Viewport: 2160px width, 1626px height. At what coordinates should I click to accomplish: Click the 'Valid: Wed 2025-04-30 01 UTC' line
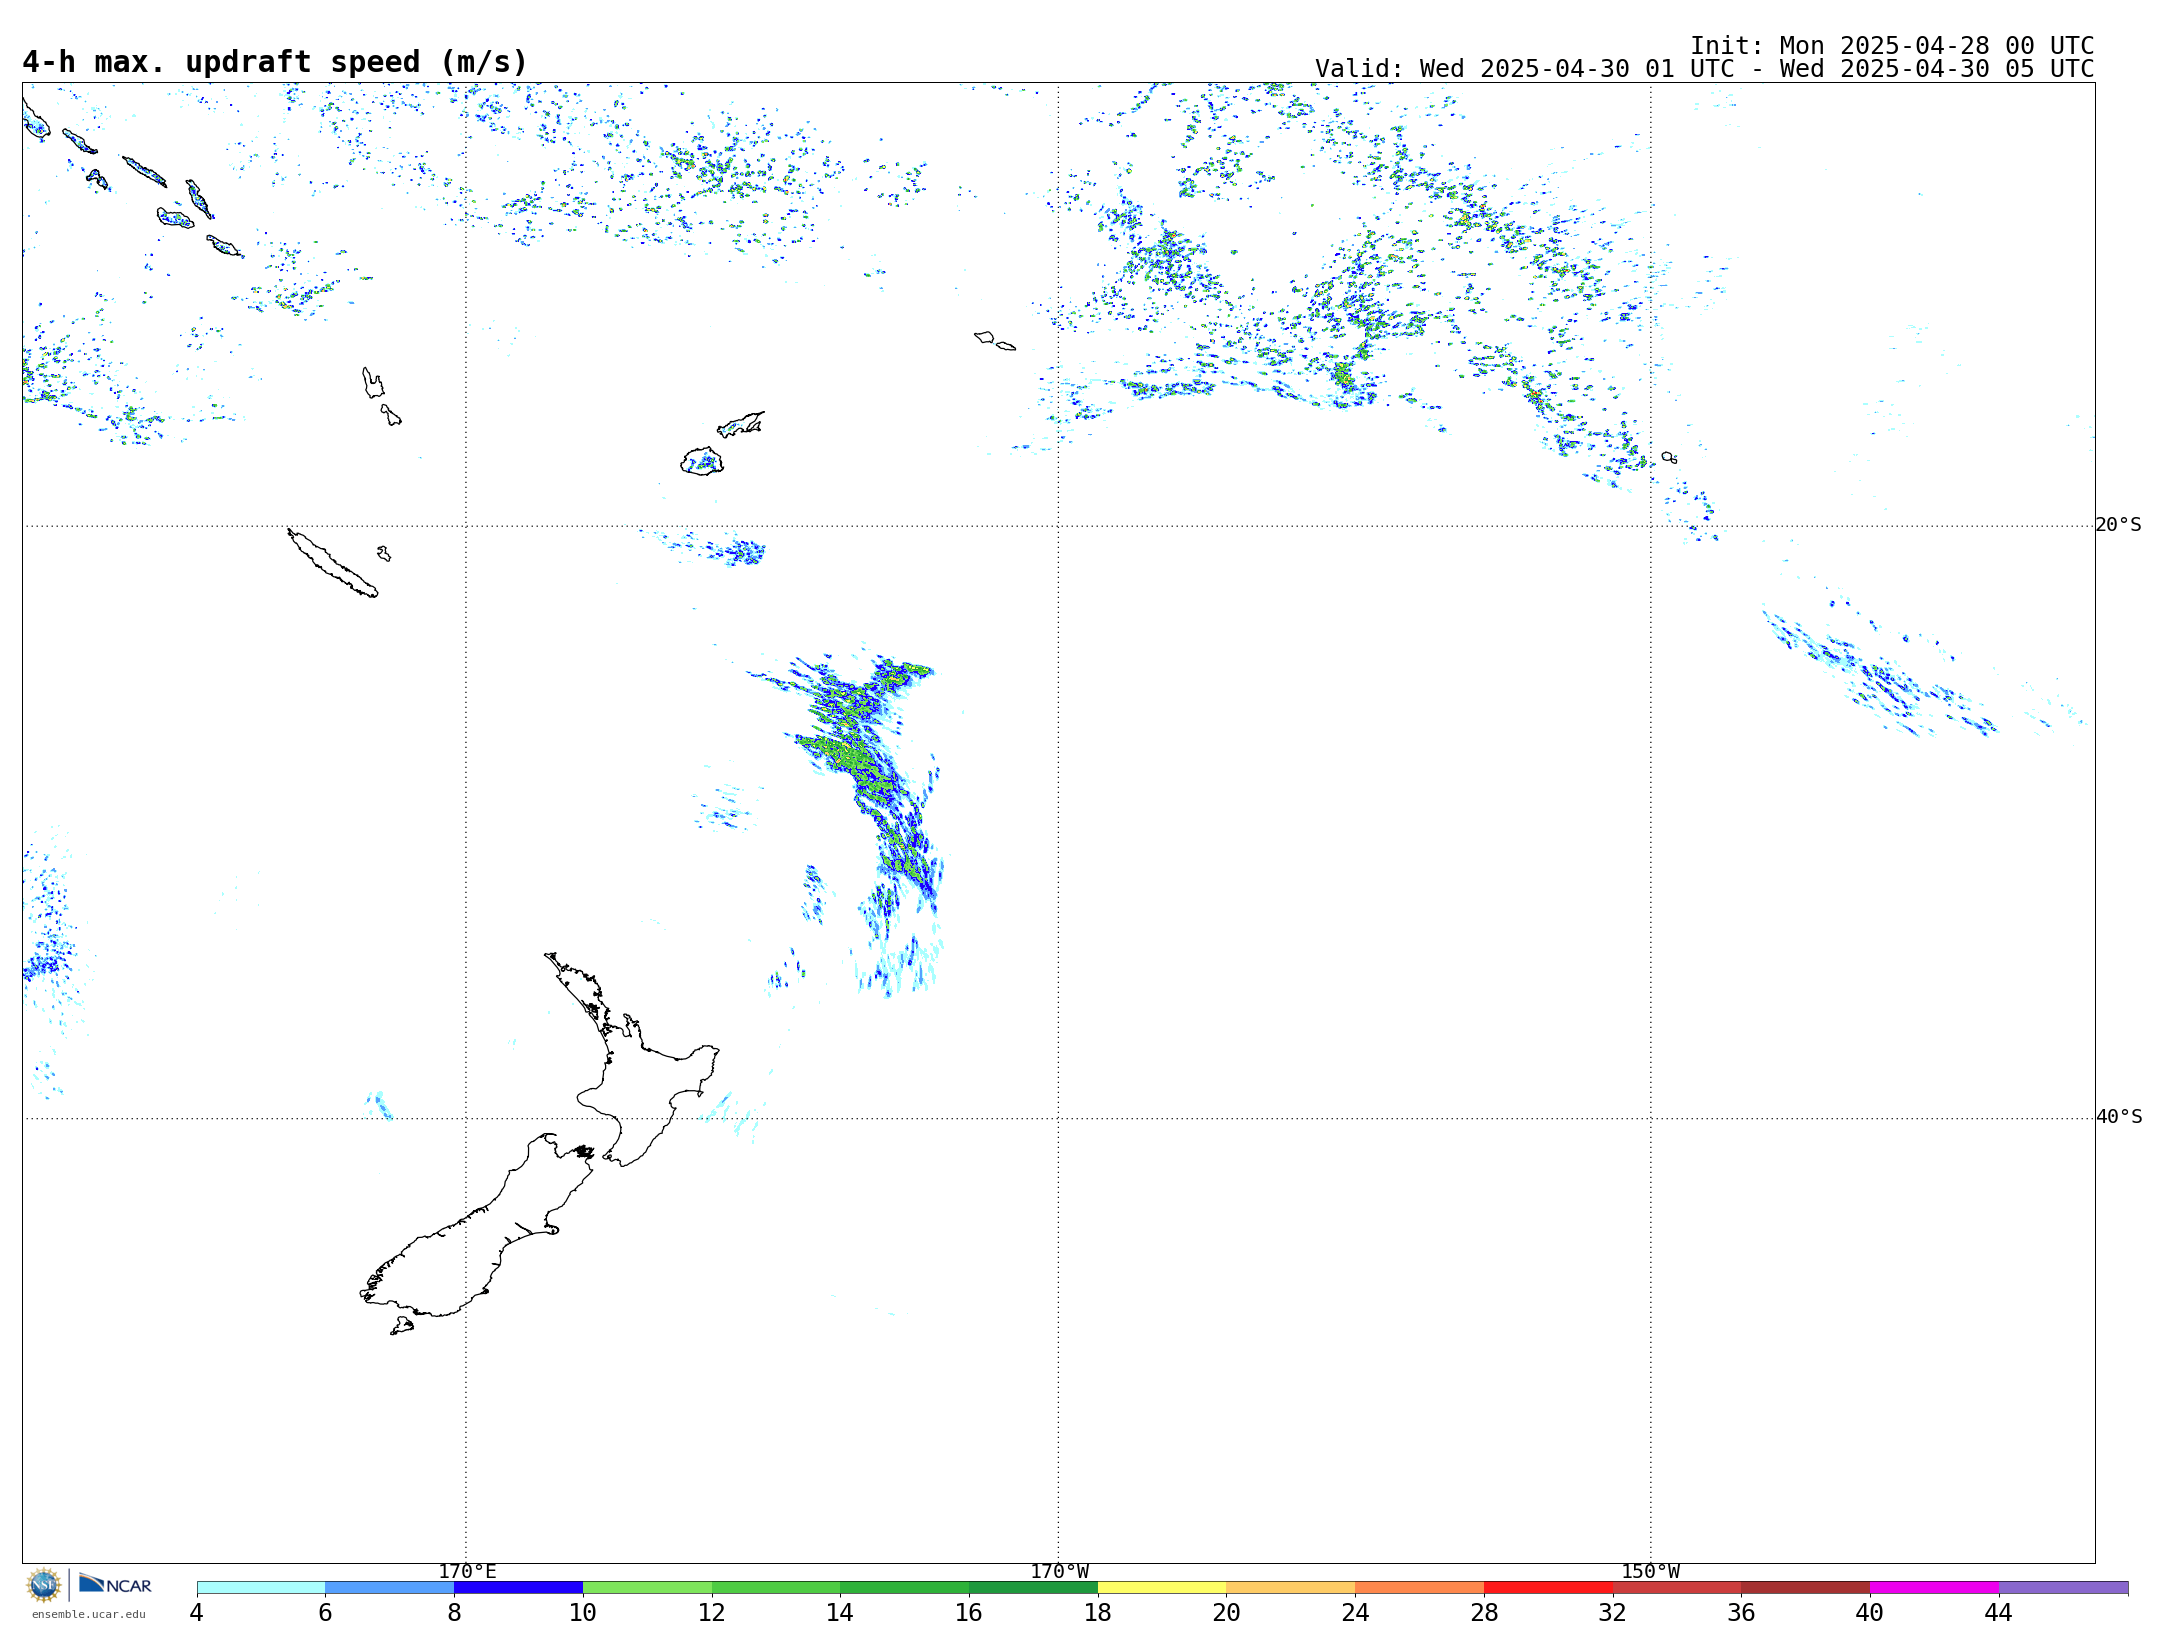point(1704,69)
